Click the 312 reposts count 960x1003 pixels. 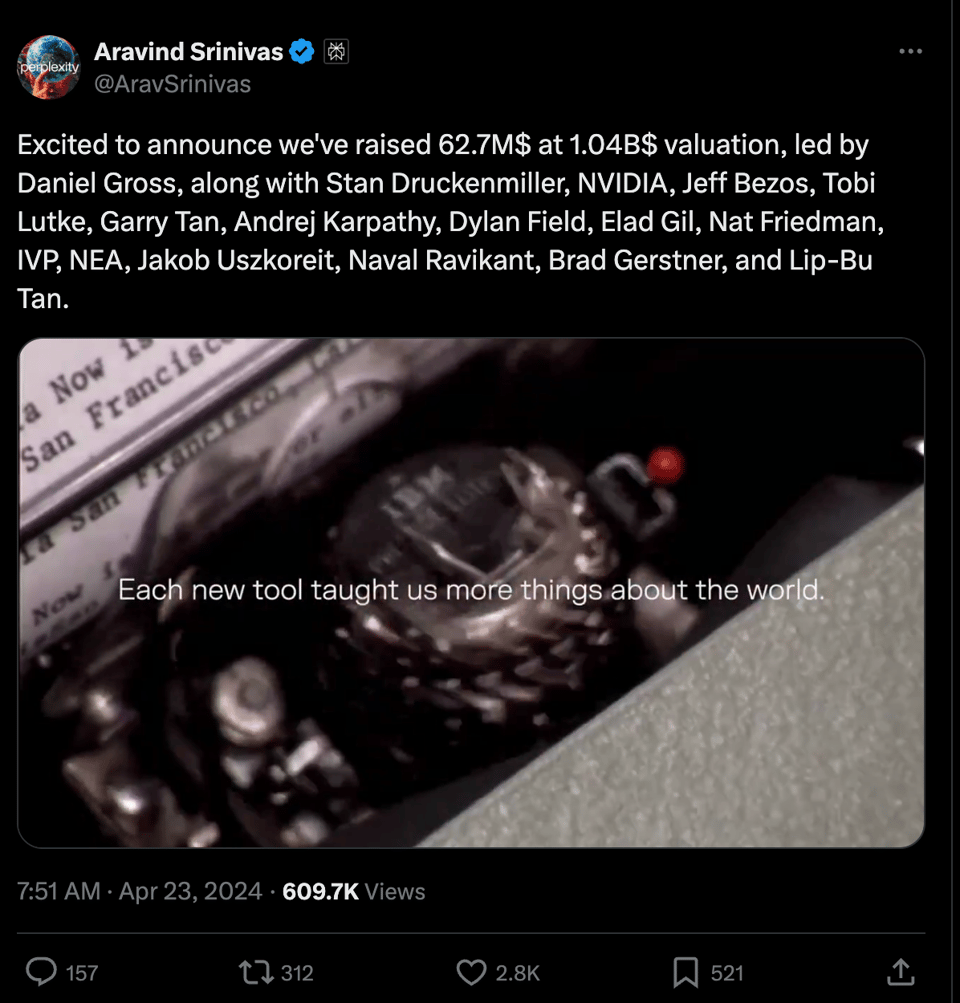297,973
